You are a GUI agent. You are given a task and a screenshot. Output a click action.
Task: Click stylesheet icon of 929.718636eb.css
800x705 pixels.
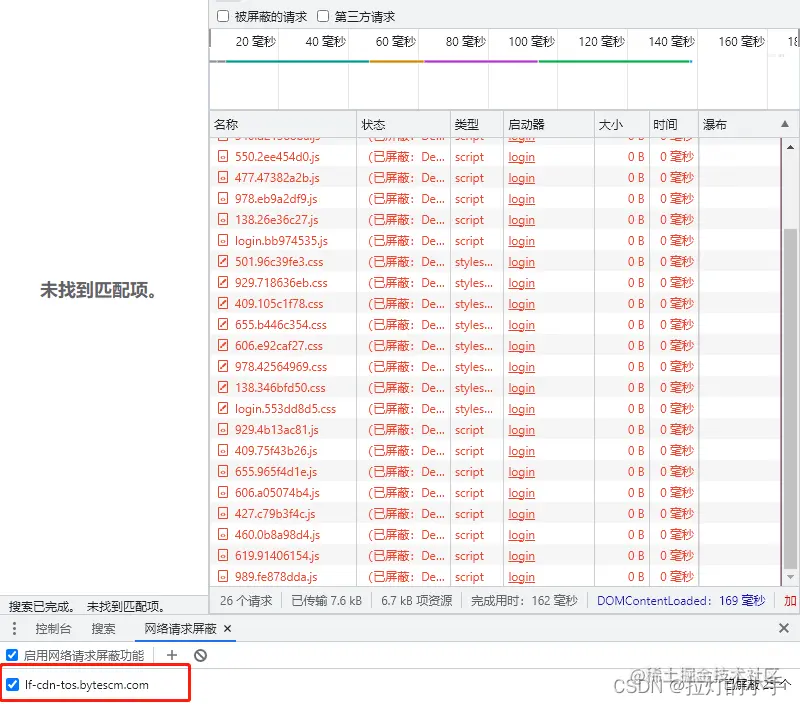pyautogui.click(x=223, y=283)
